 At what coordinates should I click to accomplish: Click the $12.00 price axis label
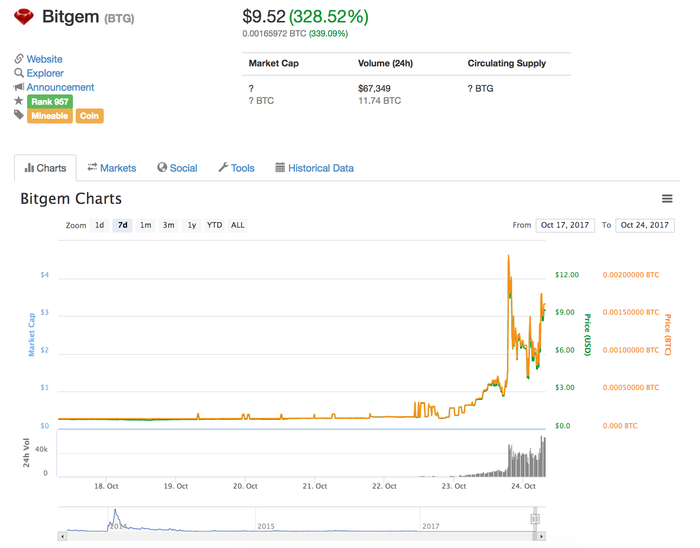[567, 275]
